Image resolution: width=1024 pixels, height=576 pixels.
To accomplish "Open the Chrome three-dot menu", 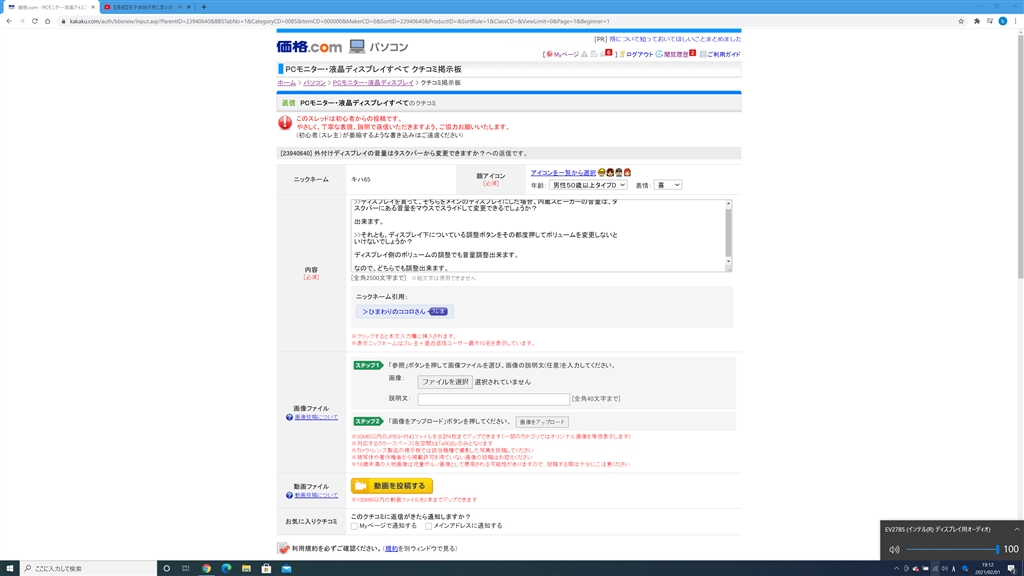I will pos(1016,21).
